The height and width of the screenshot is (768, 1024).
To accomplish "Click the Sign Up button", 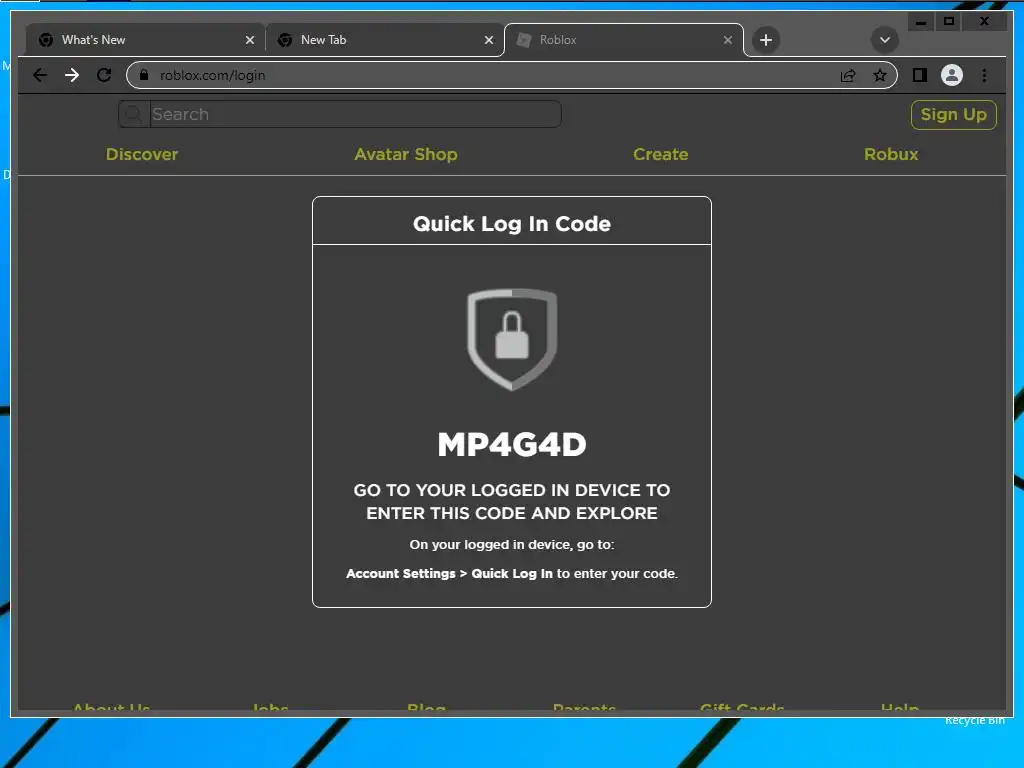I will 953,115.
